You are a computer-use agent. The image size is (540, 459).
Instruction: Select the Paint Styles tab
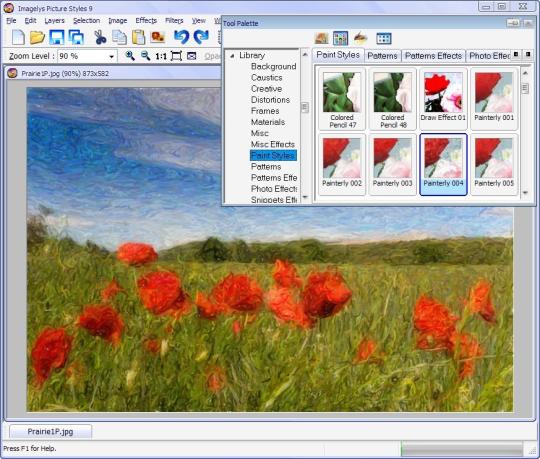(338, 55)
